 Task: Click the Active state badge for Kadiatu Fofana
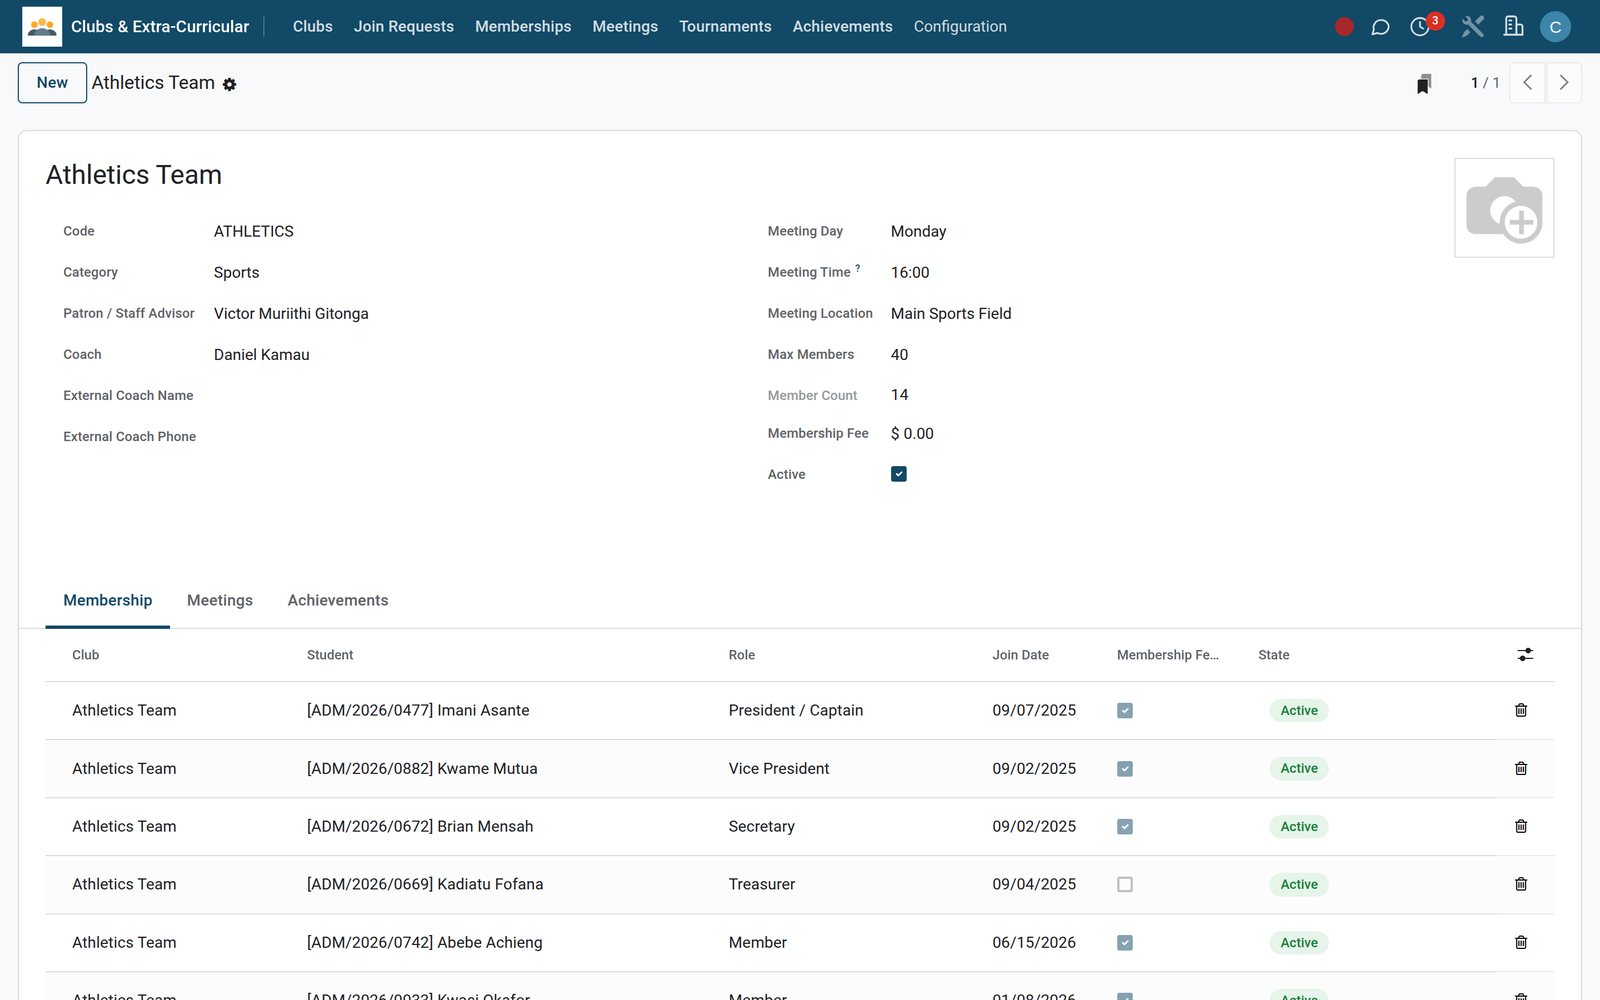pyautogui.click(x=1299, y=884)
